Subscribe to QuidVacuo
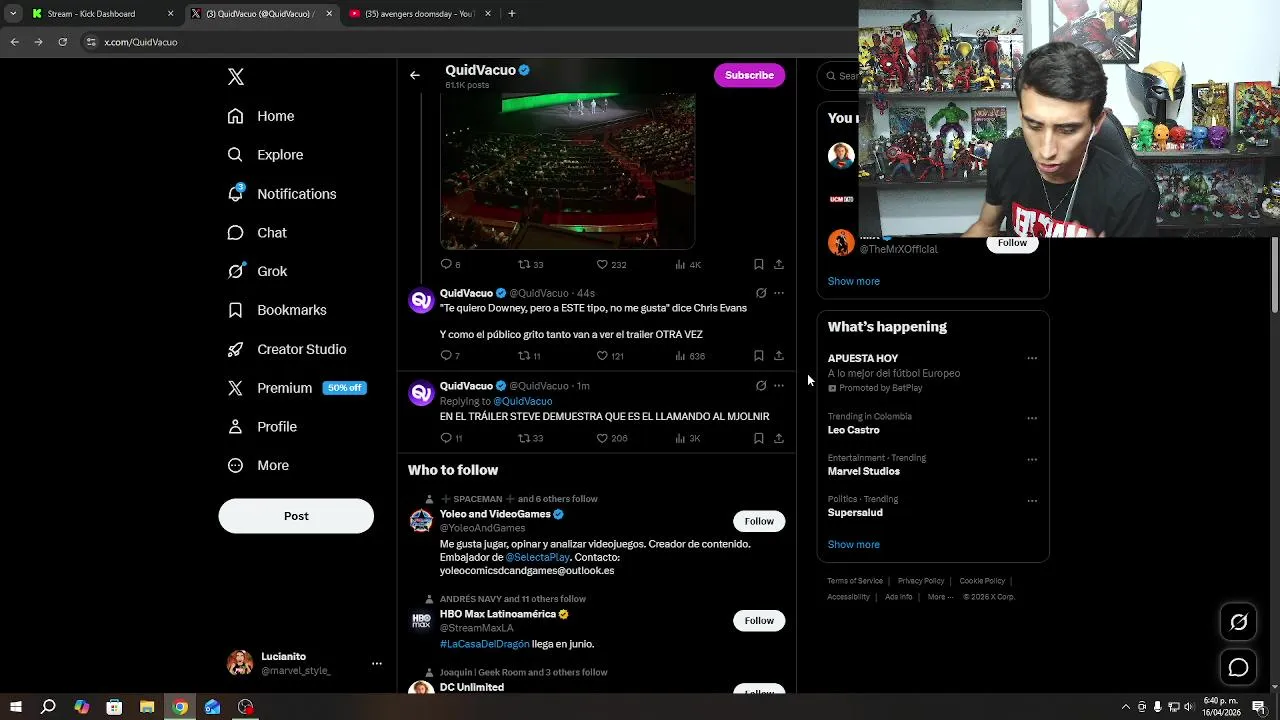 coord(749,75)
